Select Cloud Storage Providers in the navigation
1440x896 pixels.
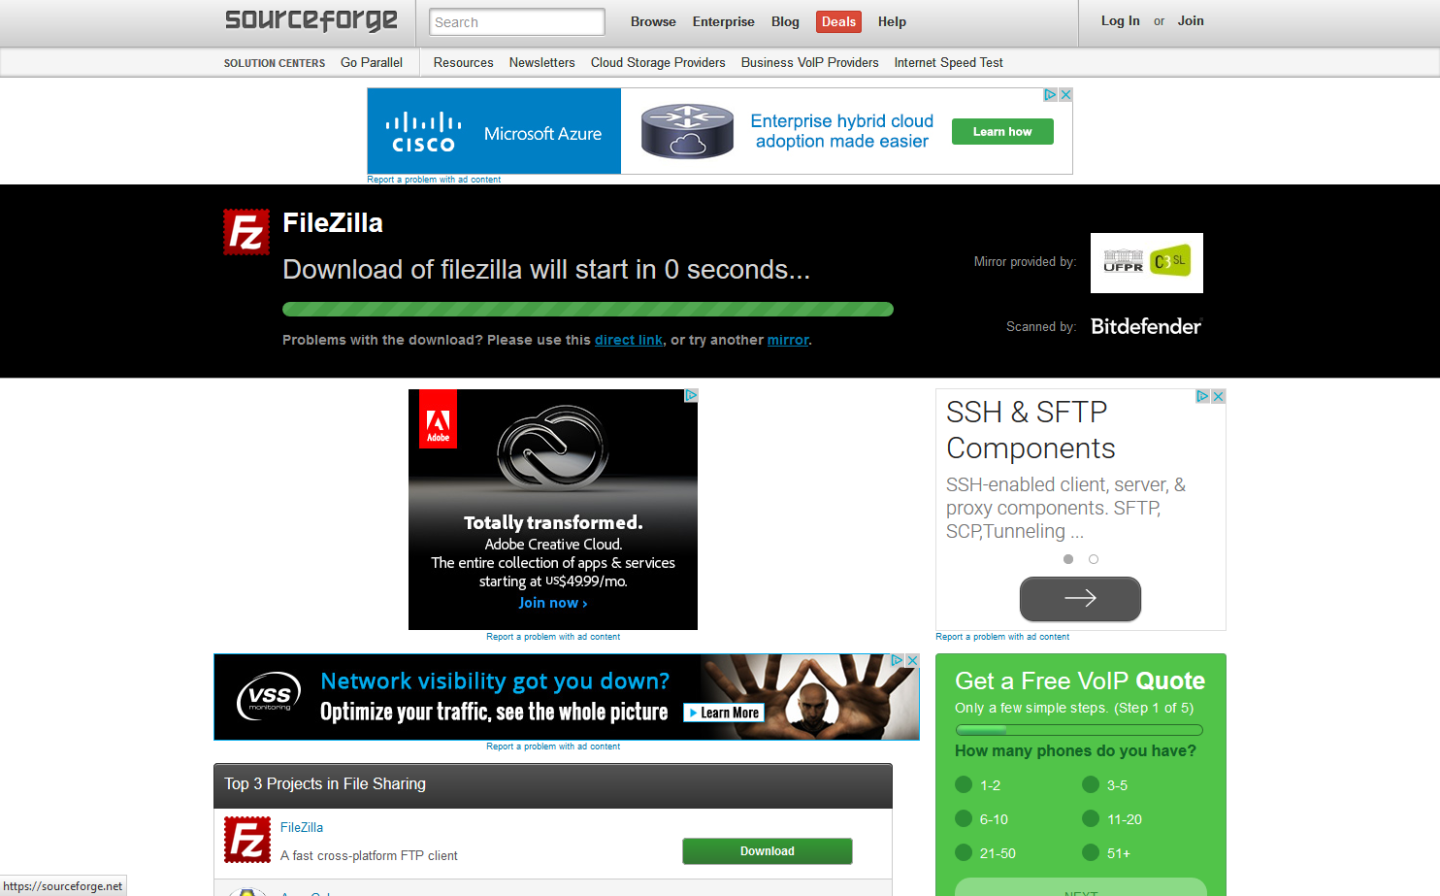point(658,62)
